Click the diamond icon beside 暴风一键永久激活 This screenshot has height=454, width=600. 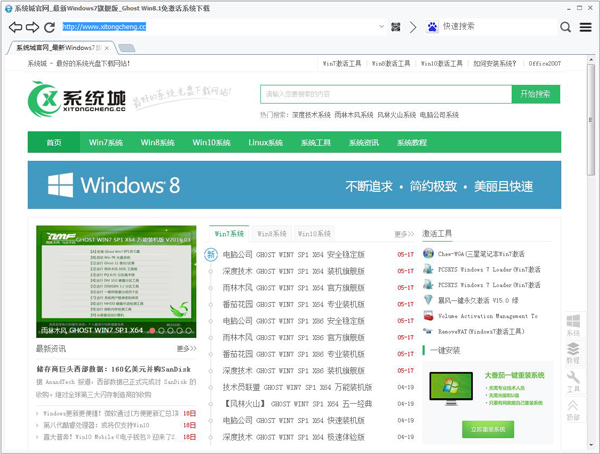pos(428,300)
